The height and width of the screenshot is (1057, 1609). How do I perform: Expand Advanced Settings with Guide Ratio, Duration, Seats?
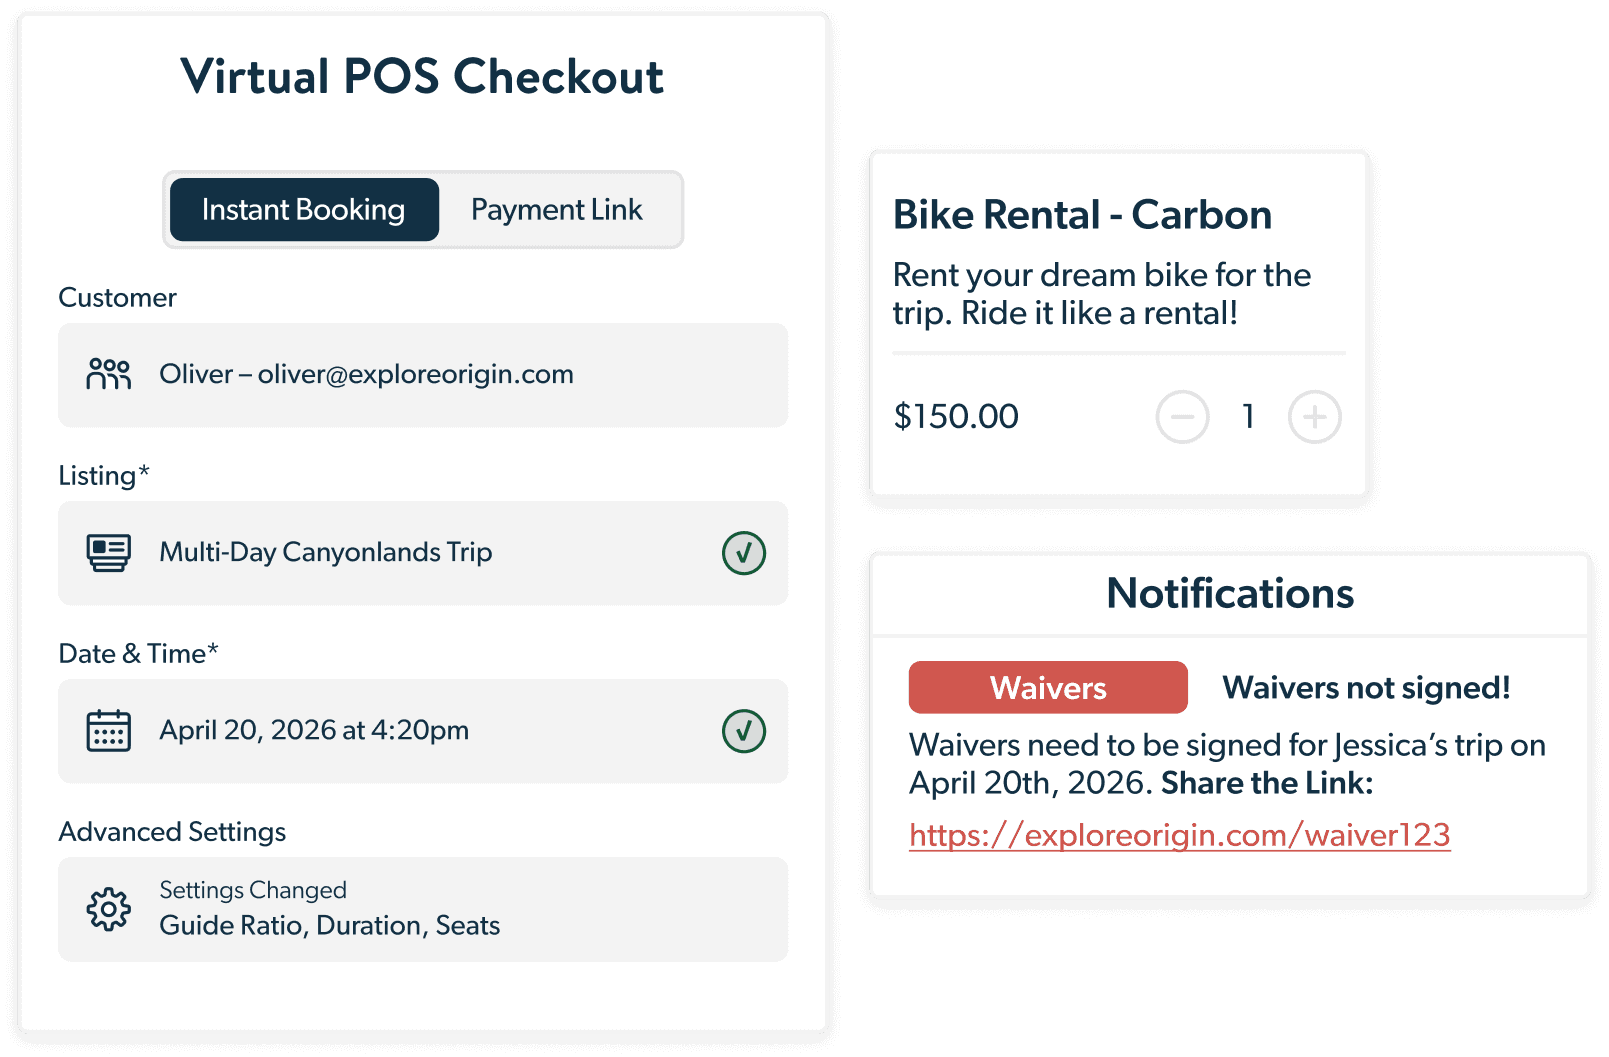[x=420, y=909]
